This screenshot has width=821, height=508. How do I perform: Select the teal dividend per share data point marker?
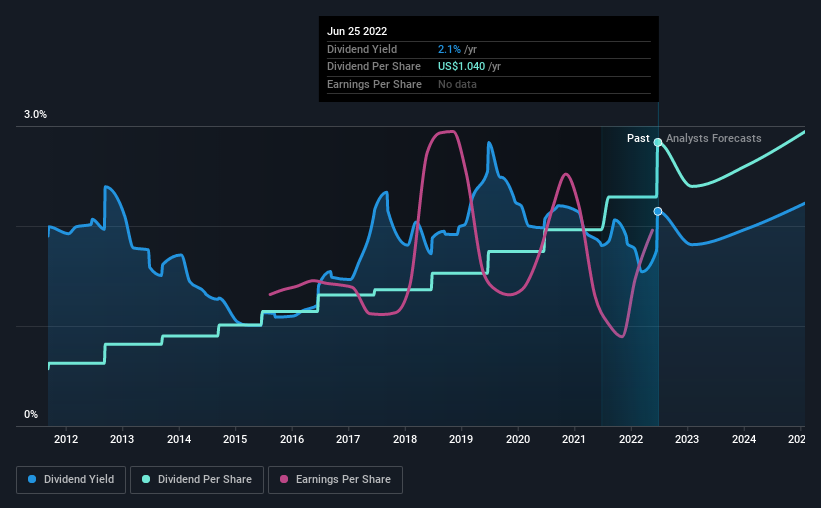pos(658,142)
